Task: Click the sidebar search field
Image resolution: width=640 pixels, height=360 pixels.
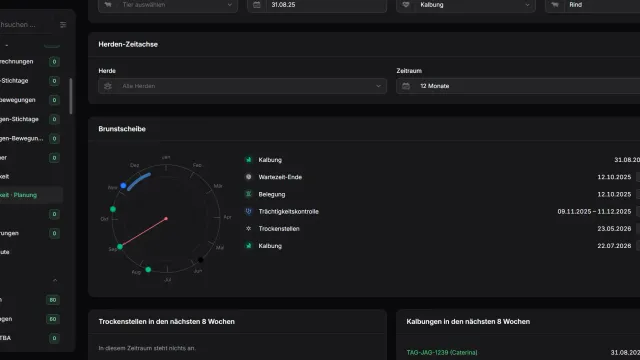Action: [27, 25]
